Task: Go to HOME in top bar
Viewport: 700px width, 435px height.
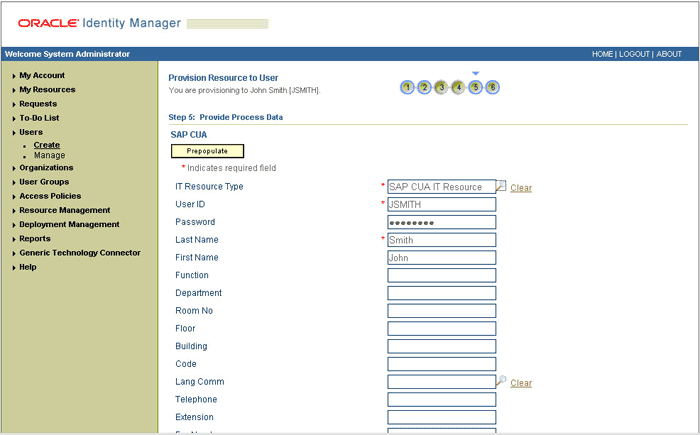Action: [x=602, y=54]
